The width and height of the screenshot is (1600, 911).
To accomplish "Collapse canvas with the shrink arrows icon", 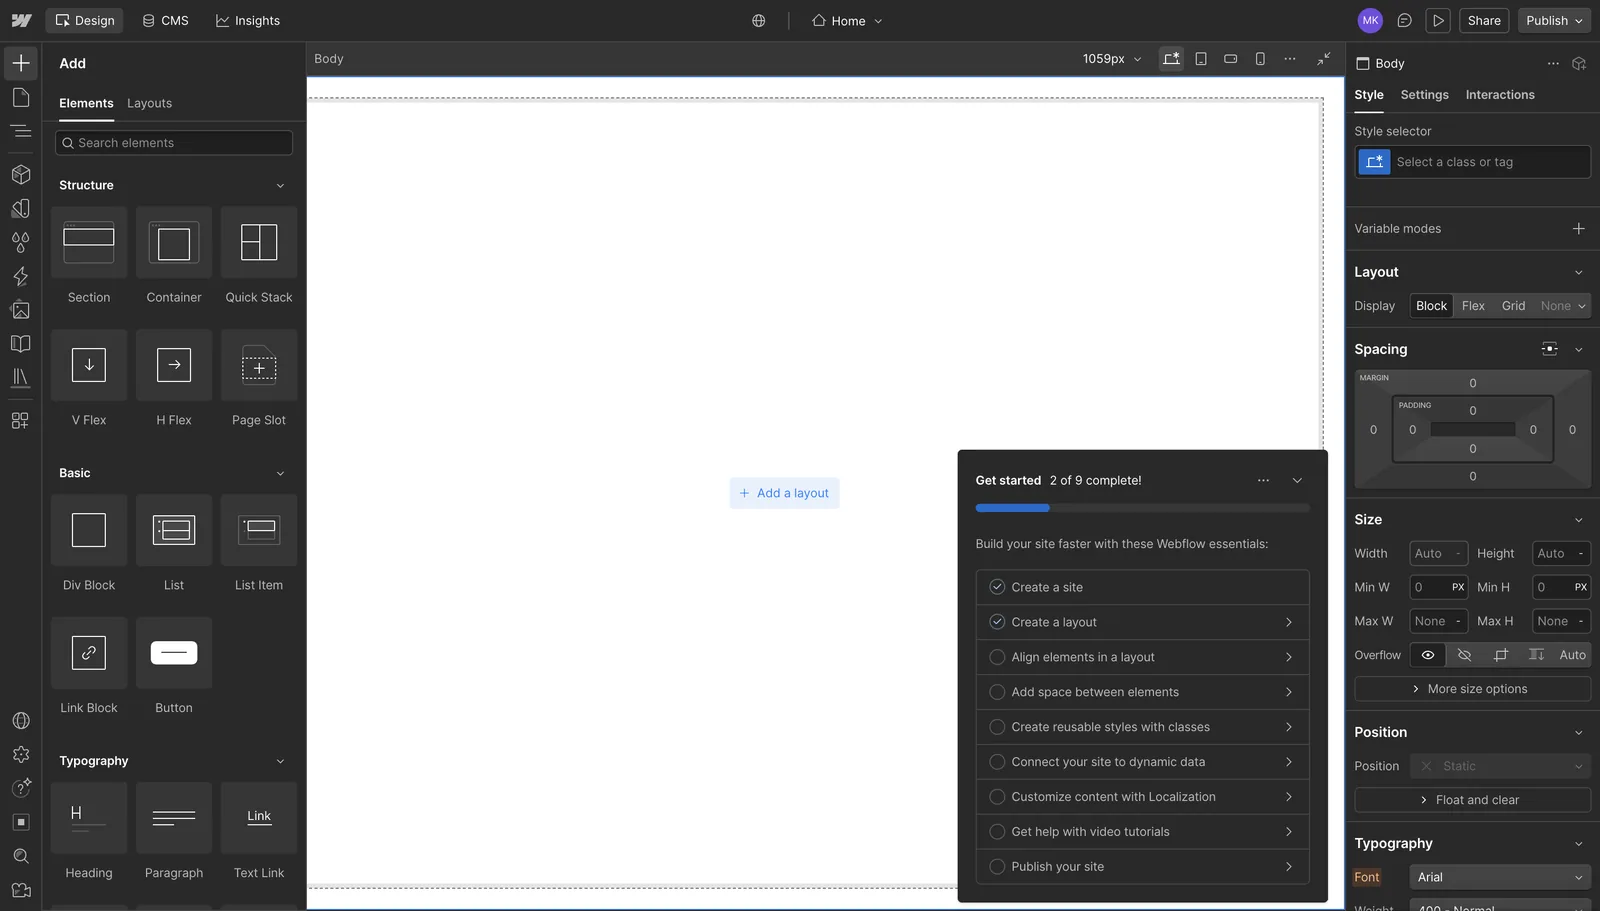I will (1324, 59).
